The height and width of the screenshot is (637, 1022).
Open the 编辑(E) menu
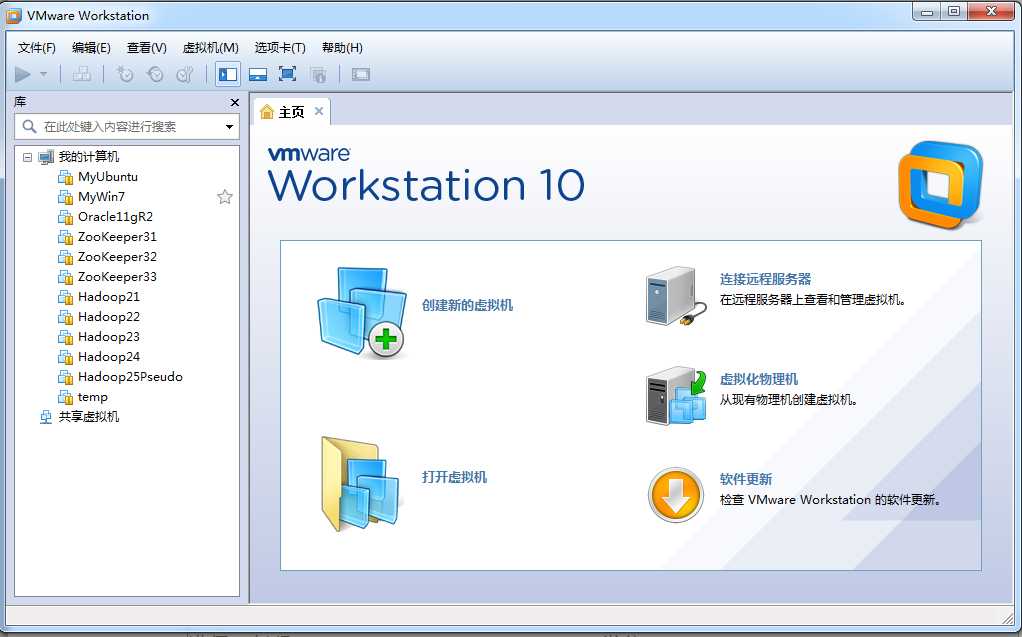(91, 48)
